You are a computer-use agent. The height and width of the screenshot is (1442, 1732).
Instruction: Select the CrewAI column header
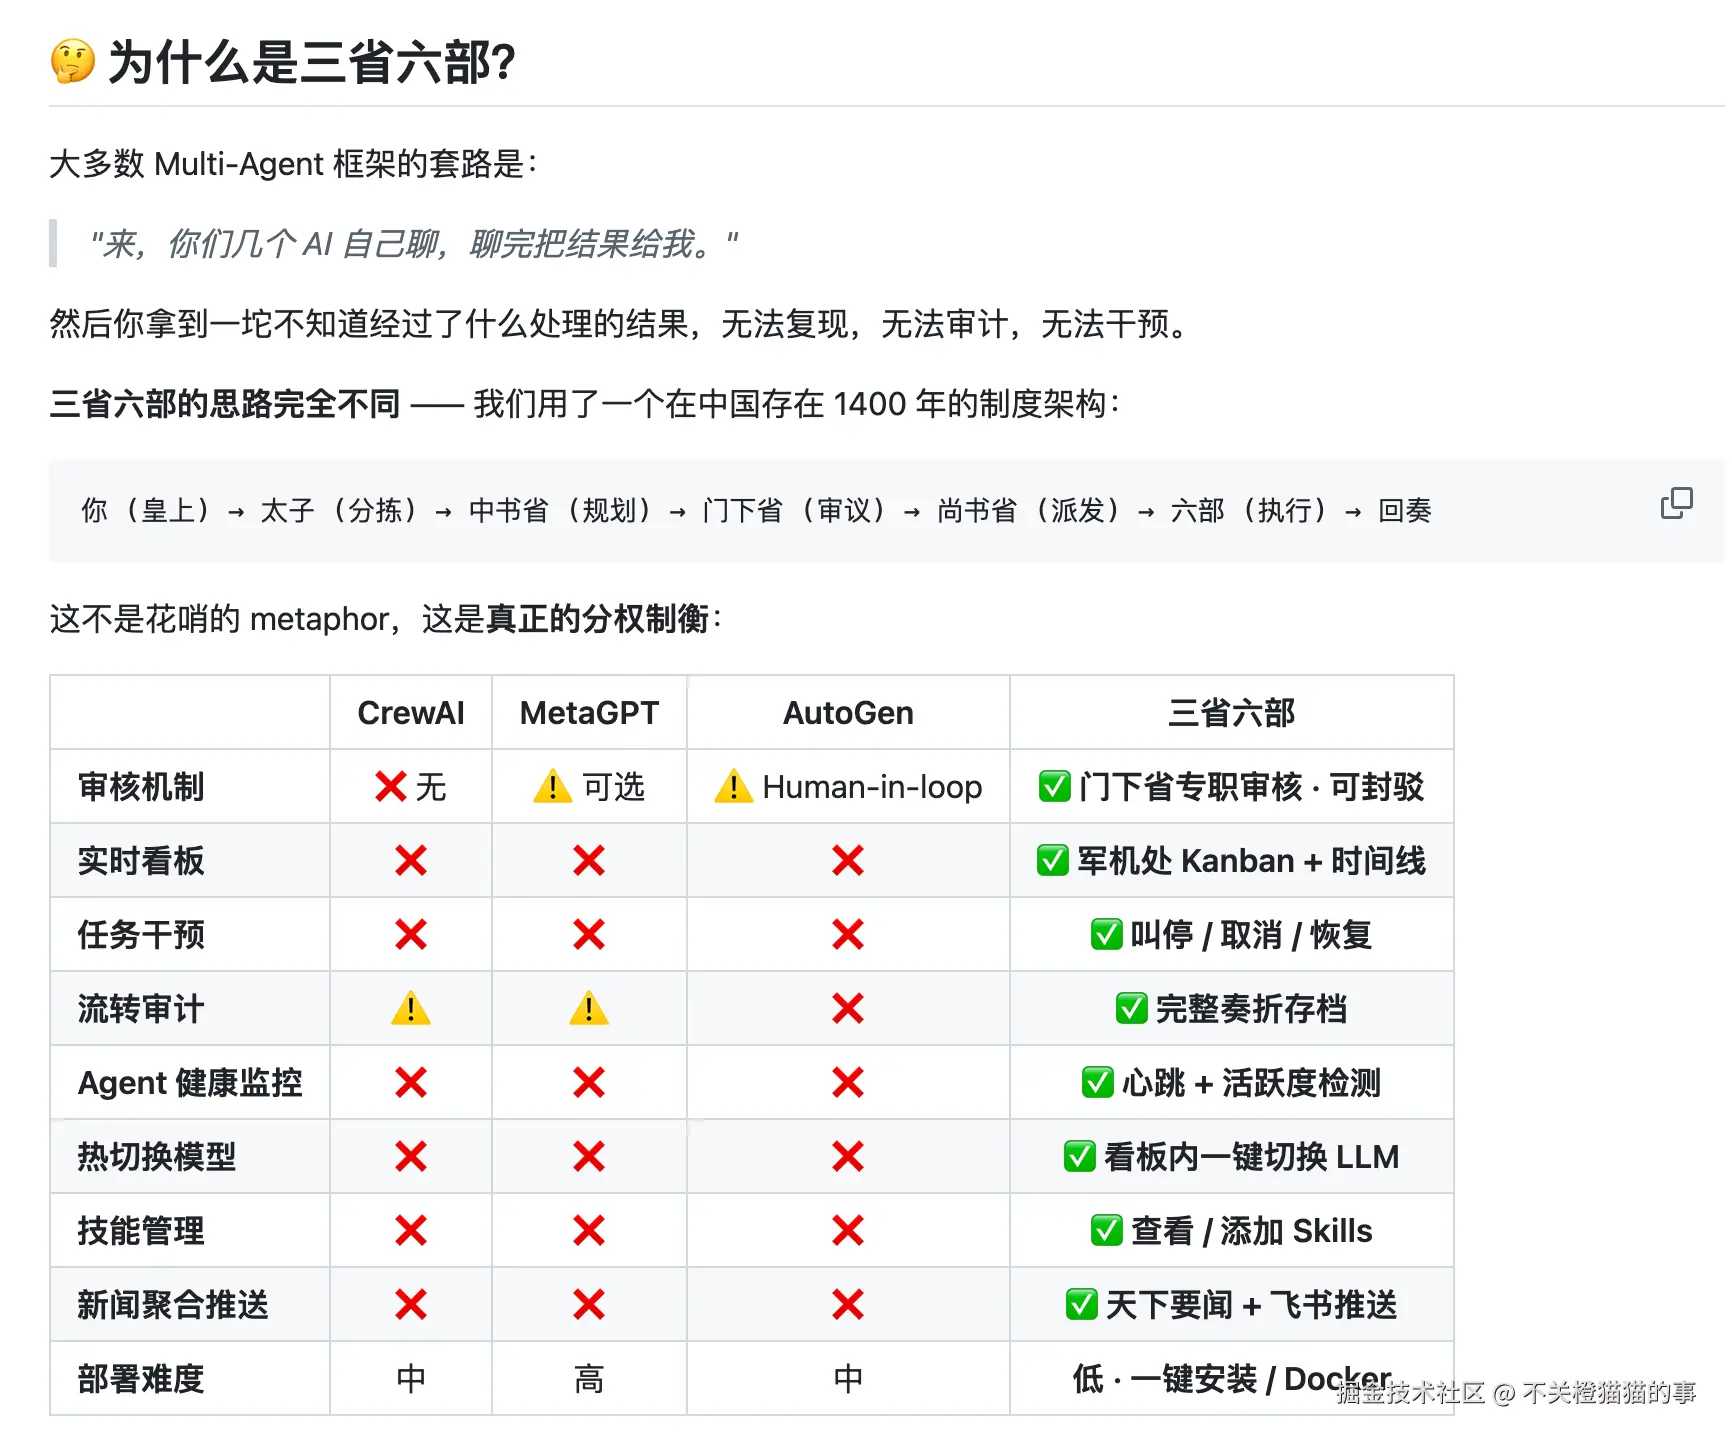pyautogui.click(x=410, y=713)
